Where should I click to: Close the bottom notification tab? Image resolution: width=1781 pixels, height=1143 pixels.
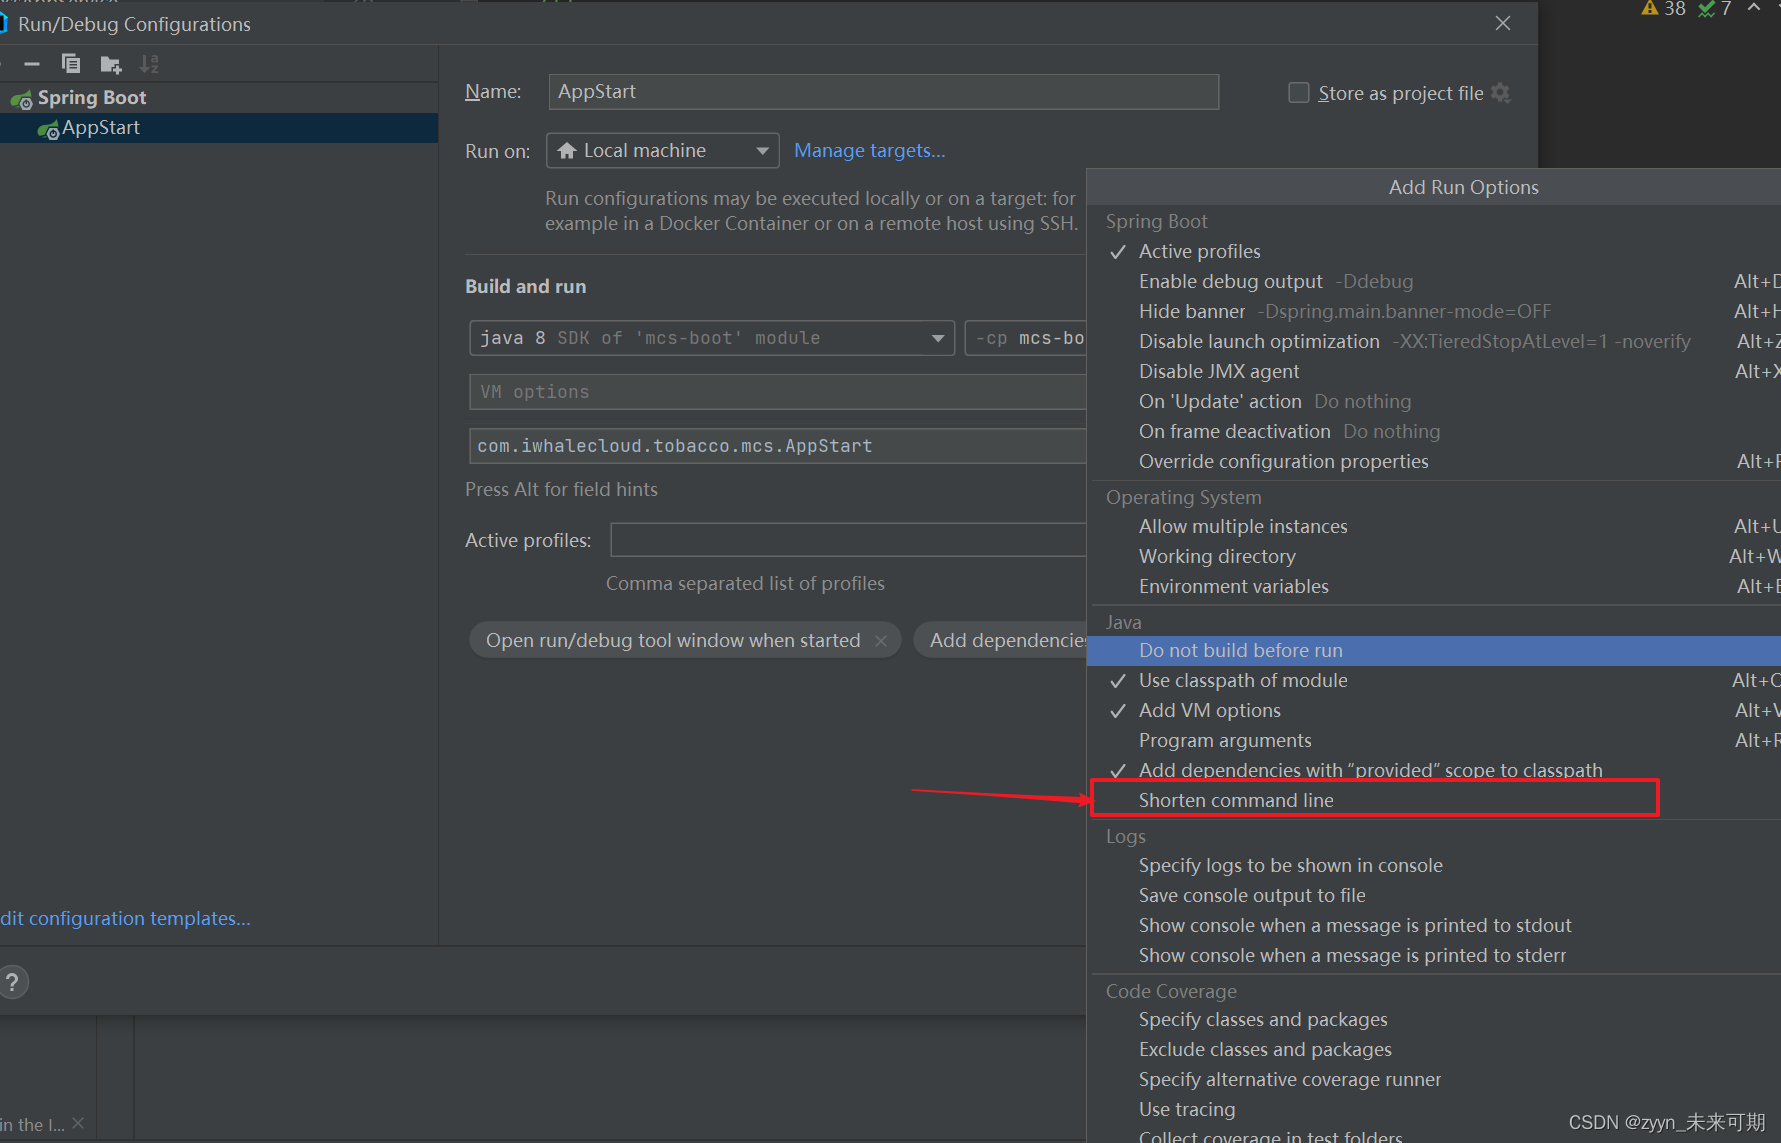click(78, 1123)
